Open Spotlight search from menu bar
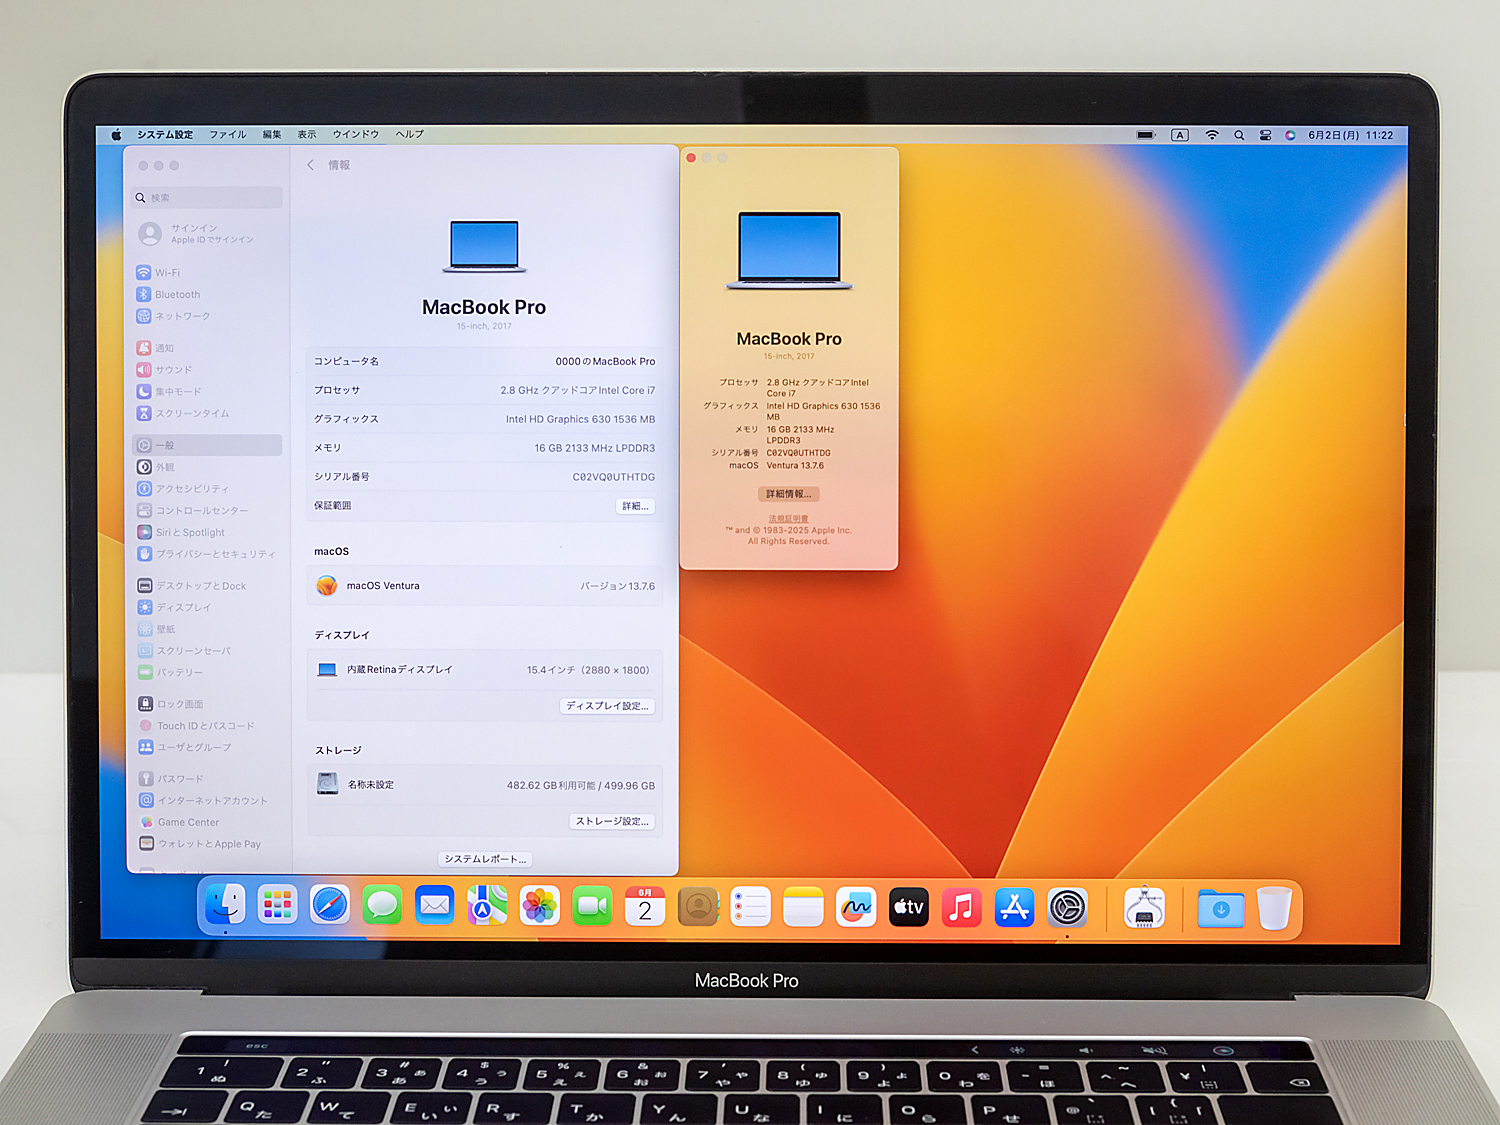Viewport: 1500px width, 1125px height. click(x=1239, y=135)
